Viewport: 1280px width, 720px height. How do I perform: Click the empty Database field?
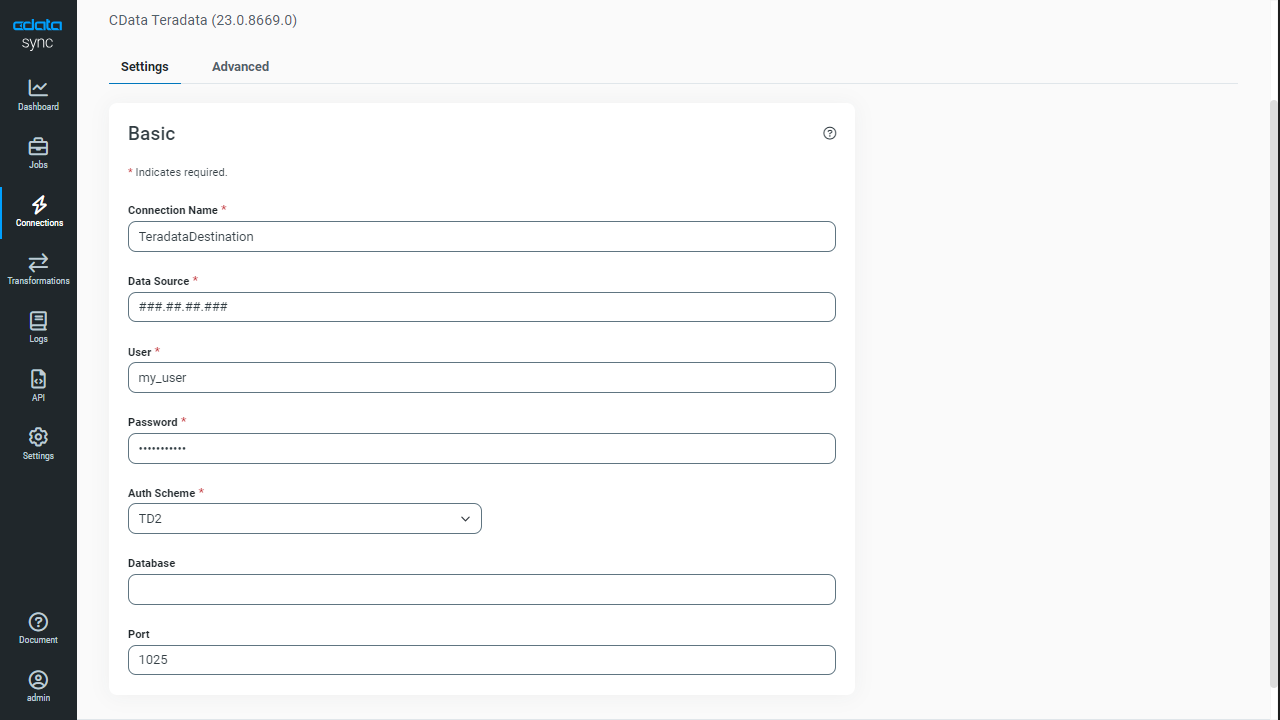click(482, 589)
